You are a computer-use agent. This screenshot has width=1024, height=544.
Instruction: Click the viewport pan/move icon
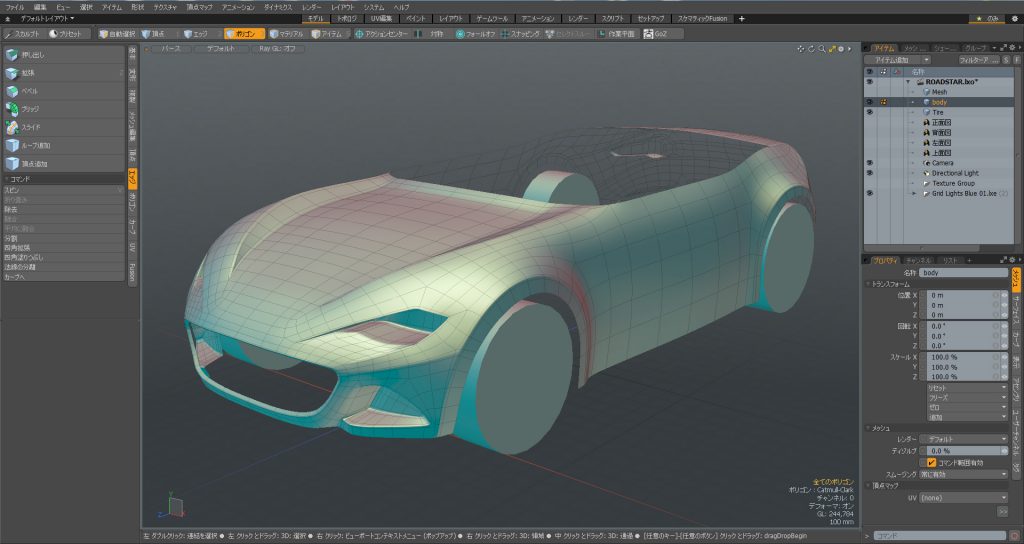(x=801, y=49)
